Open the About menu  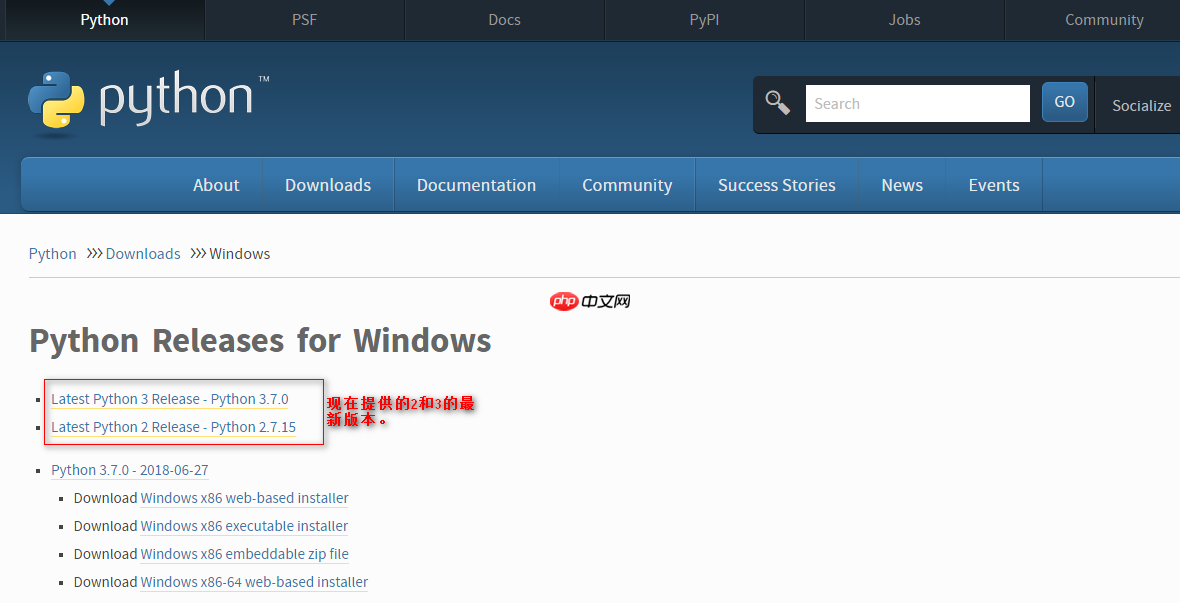pos(216,184)
